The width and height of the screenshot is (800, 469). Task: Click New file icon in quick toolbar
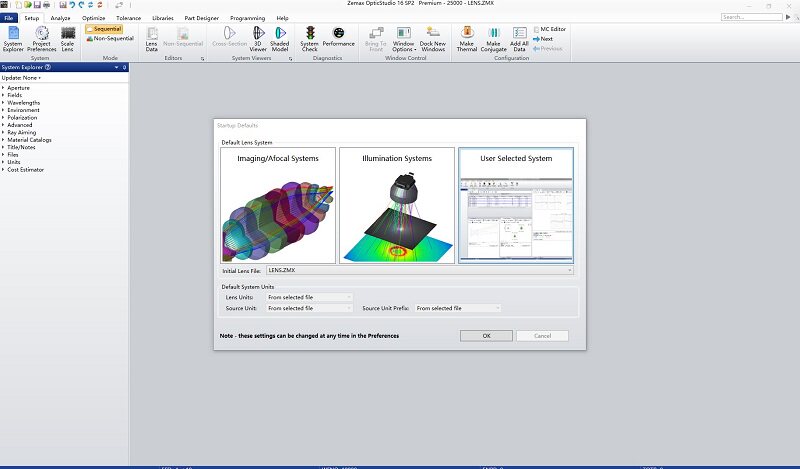[x=18, y=5]
